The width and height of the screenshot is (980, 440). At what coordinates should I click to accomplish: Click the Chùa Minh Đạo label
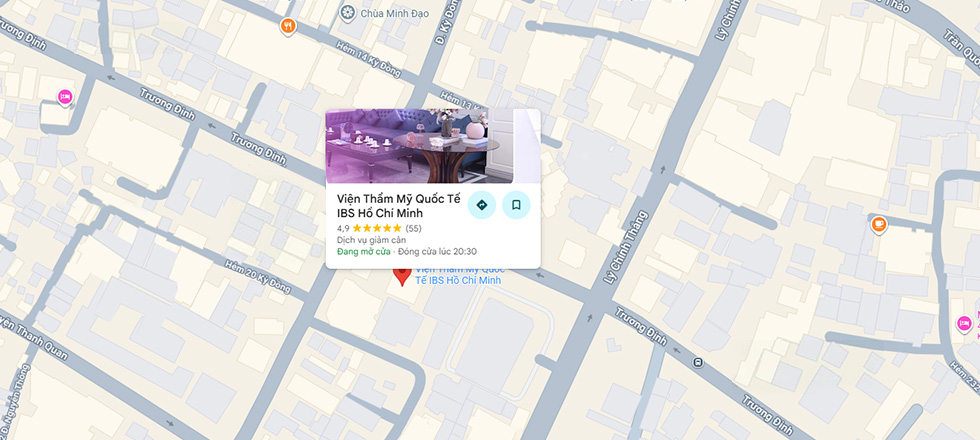tap(387, 12)
